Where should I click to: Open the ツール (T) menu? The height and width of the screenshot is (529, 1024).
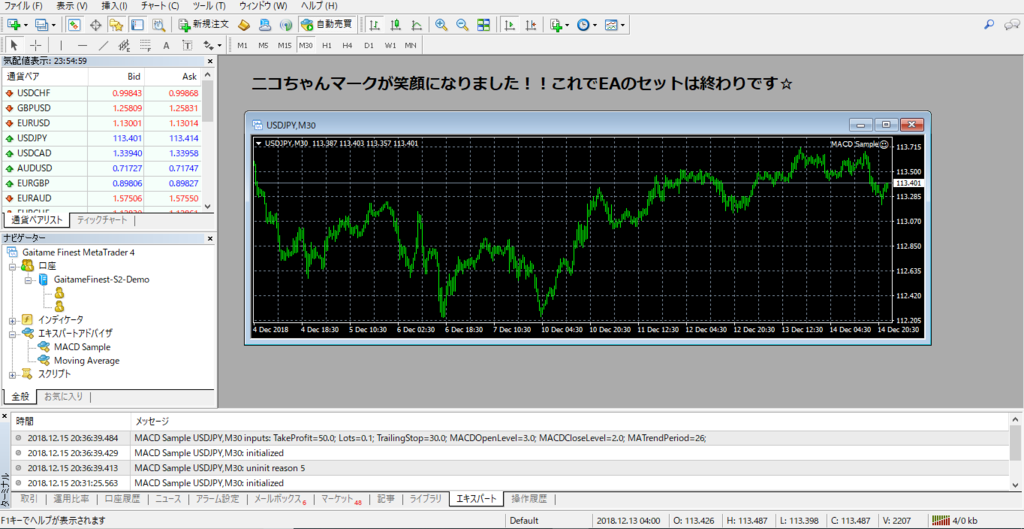coord(209,6)
